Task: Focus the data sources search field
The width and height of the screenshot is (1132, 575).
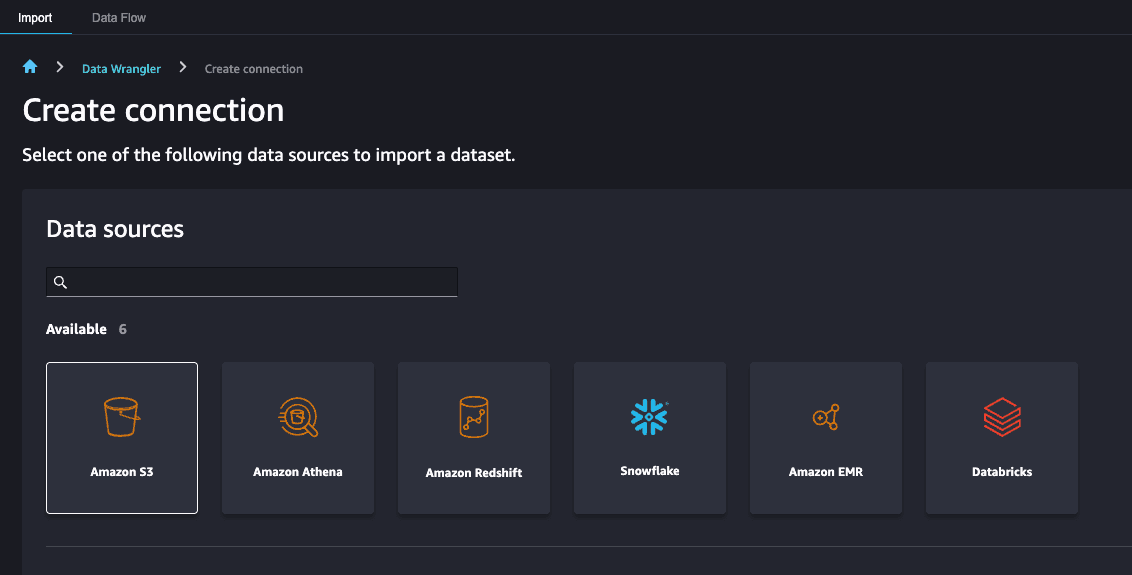Action: tap(252, 282)
